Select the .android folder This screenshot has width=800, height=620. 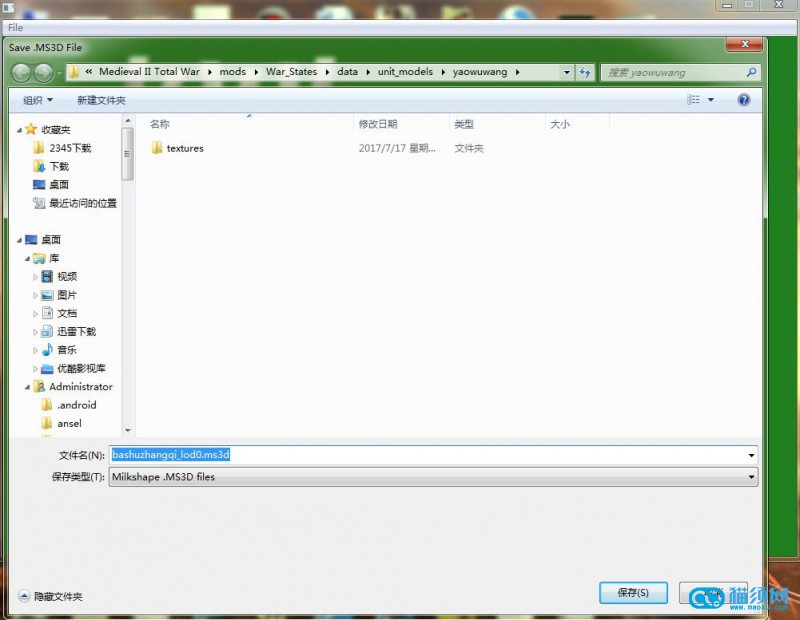coord(69,405)
